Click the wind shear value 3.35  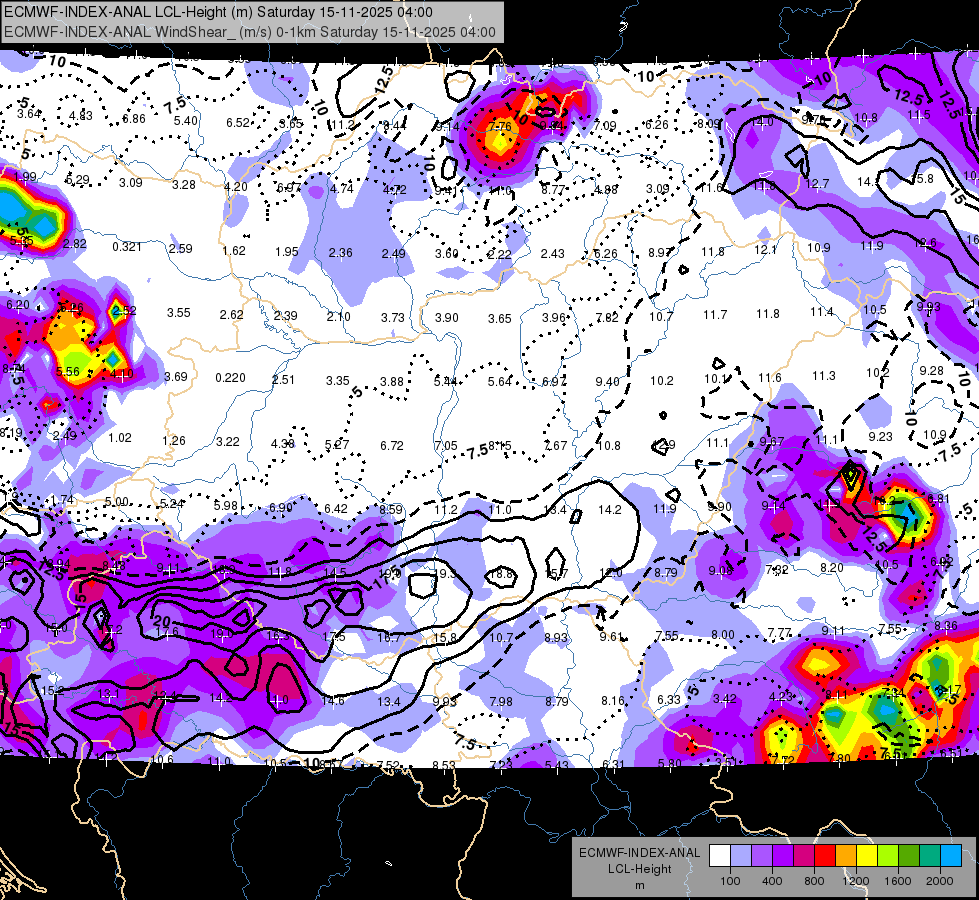click(x=337, y=380)
